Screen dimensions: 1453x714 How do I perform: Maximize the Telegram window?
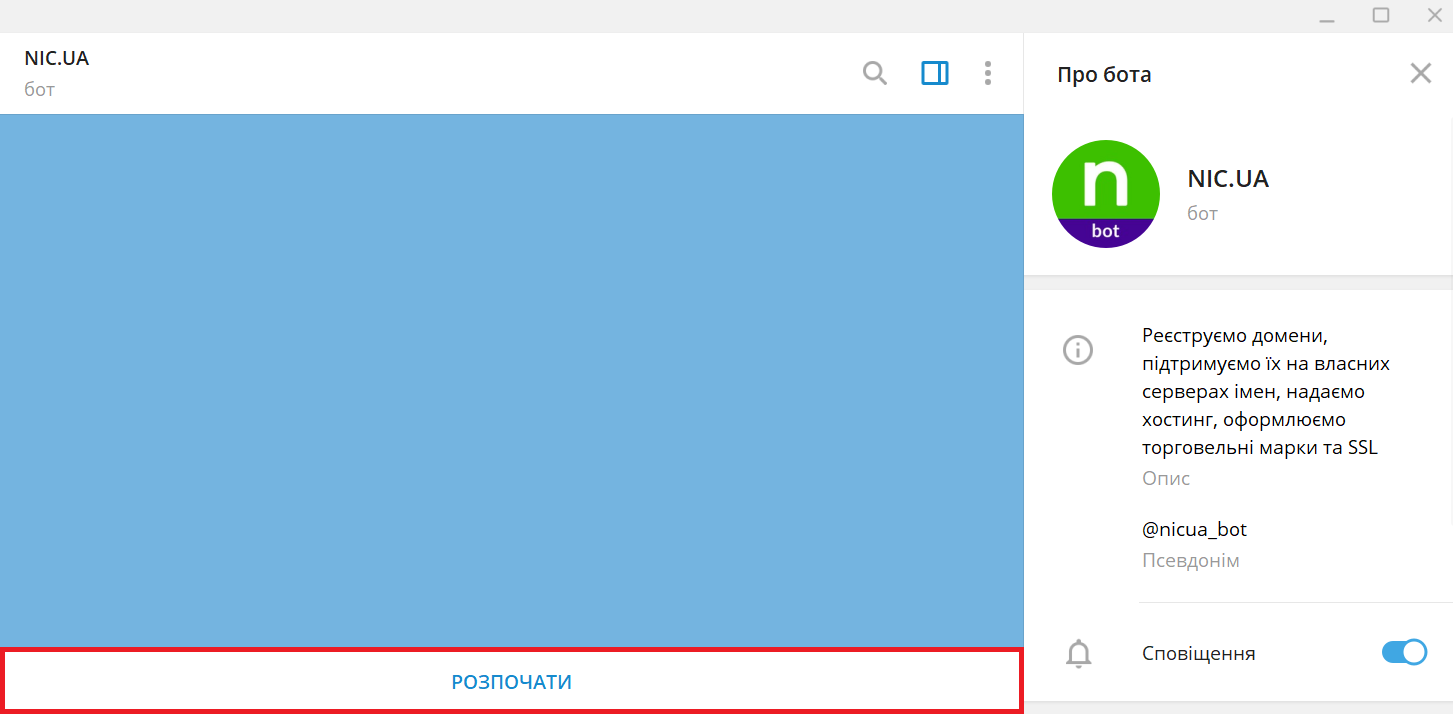tap(1380, 16)
